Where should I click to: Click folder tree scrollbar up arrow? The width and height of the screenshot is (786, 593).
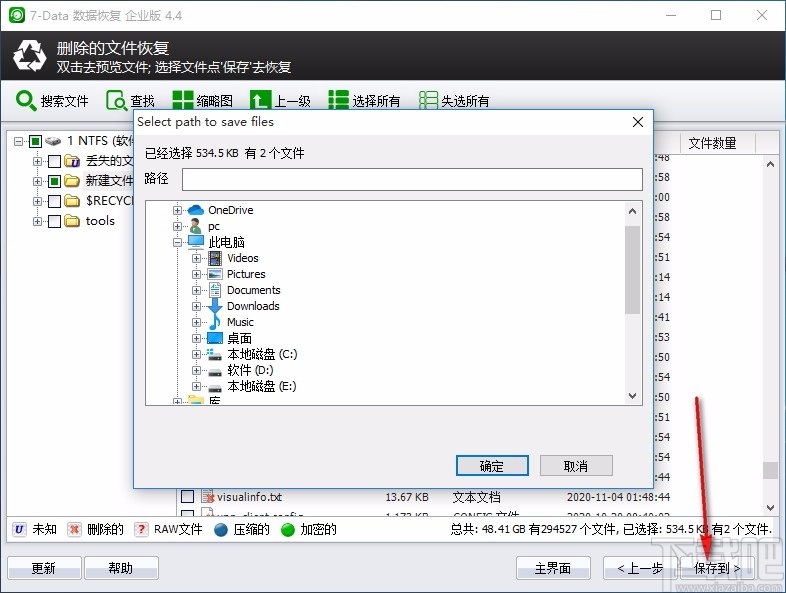click(633, 211)
